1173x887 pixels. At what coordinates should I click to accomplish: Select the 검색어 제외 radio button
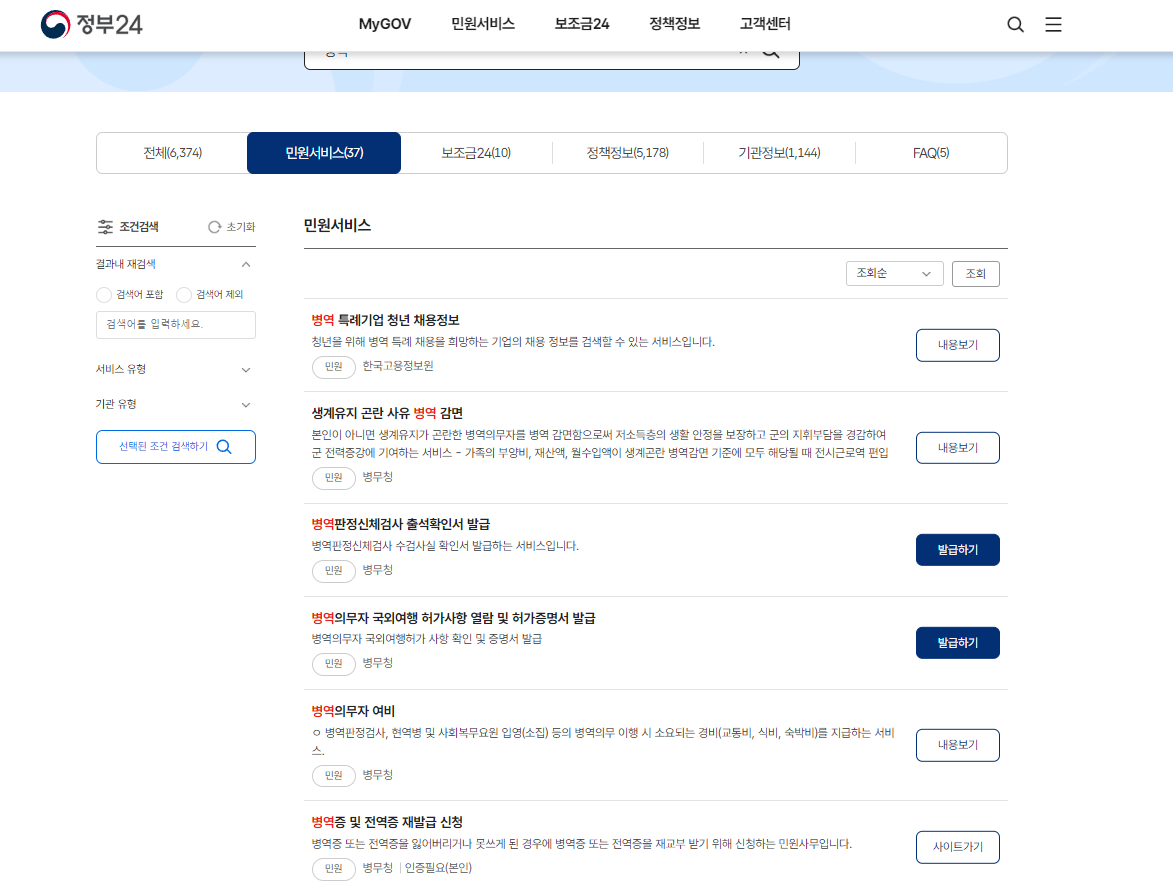(183, 294)
